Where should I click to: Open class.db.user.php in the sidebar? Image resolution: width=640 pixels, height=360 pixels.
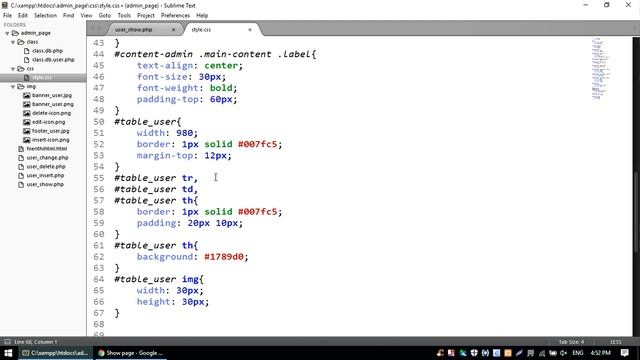[53, 60]
